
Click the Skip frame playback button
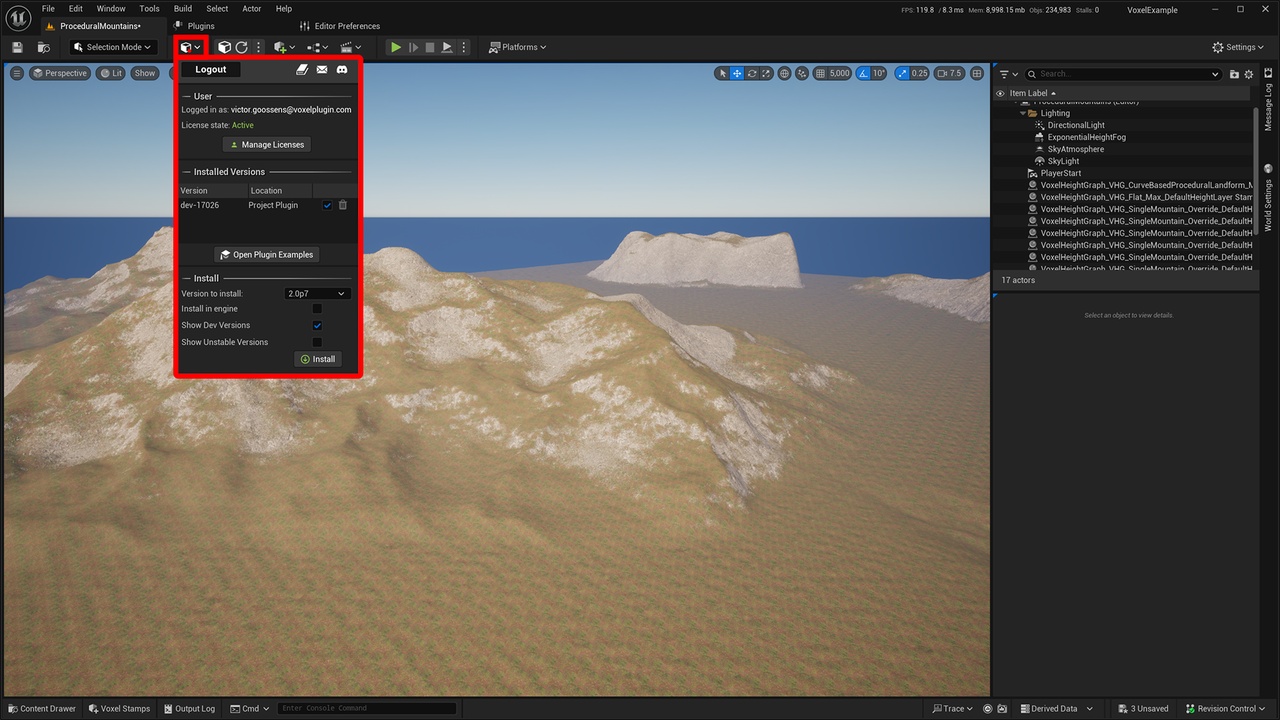413,47
